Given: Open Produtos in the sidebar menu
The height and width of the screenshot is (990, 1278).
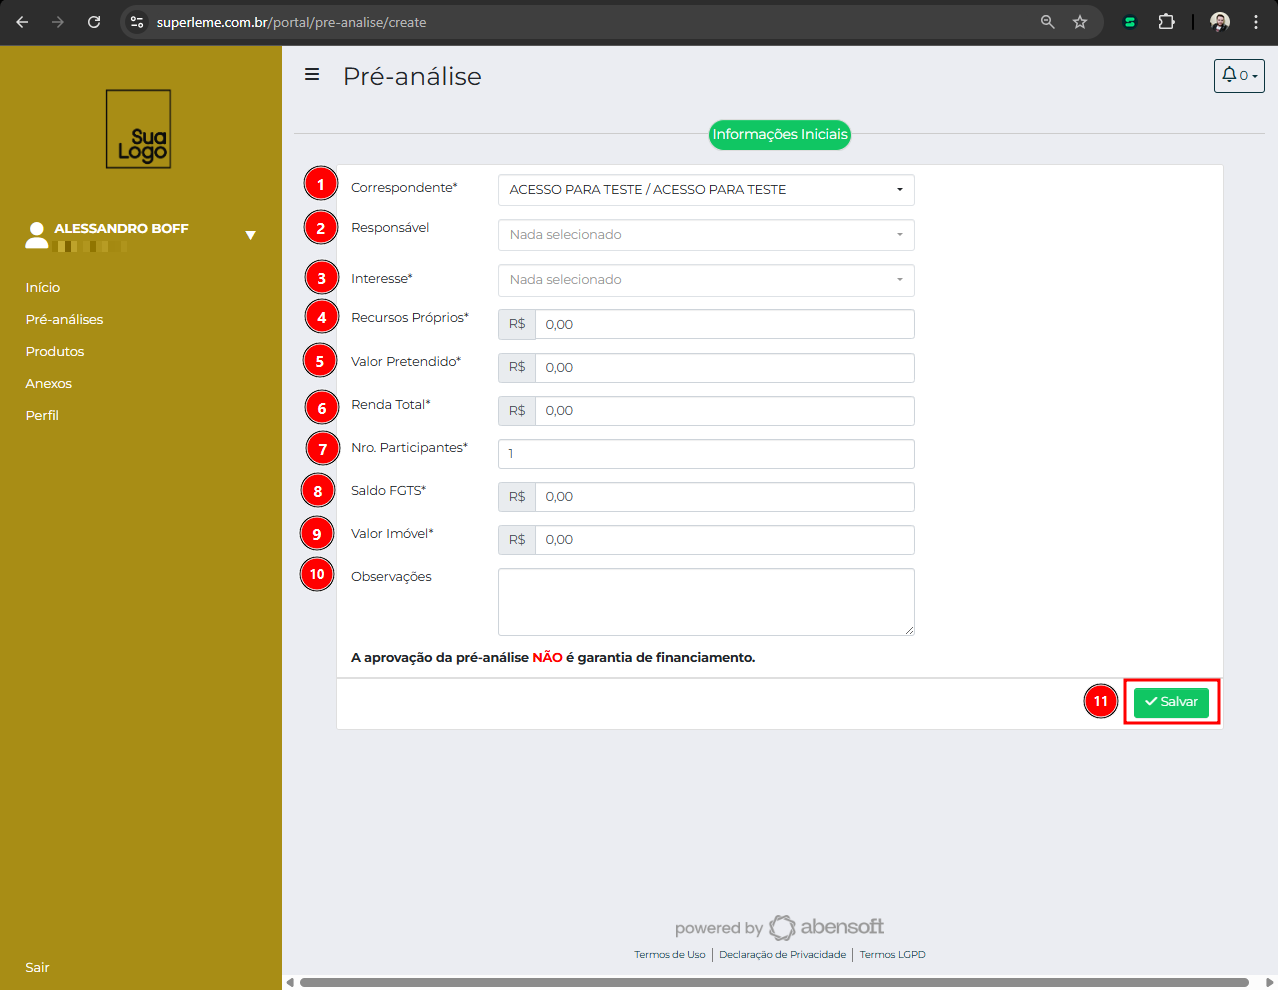Looking at the screenshot, I should 55,351.
